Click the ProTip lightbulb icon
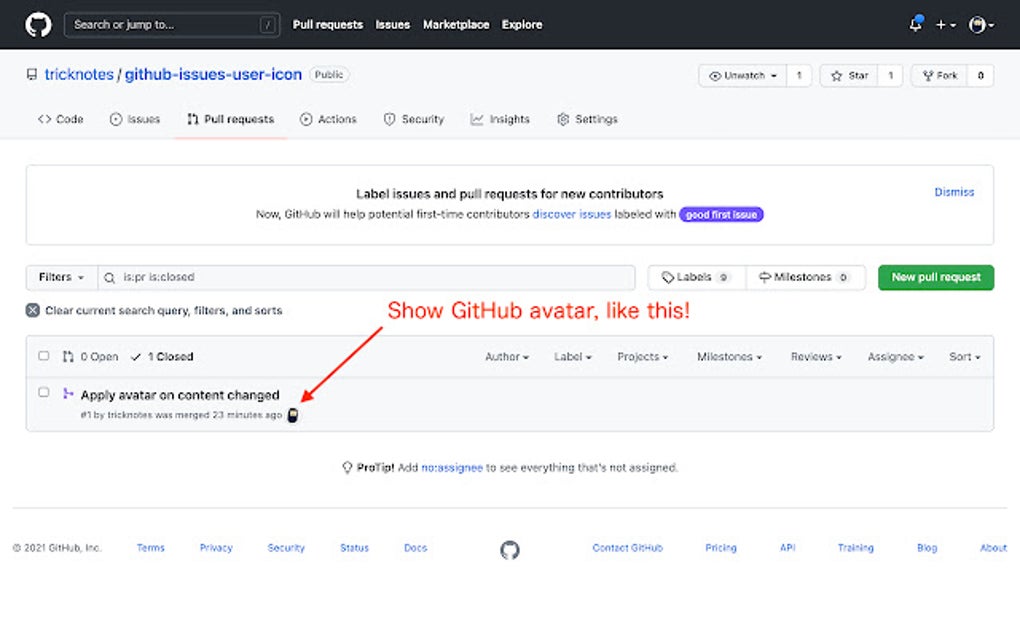The width and height of the screenshot is (1020, 638). pyautogui.click(x=346, y=466)
